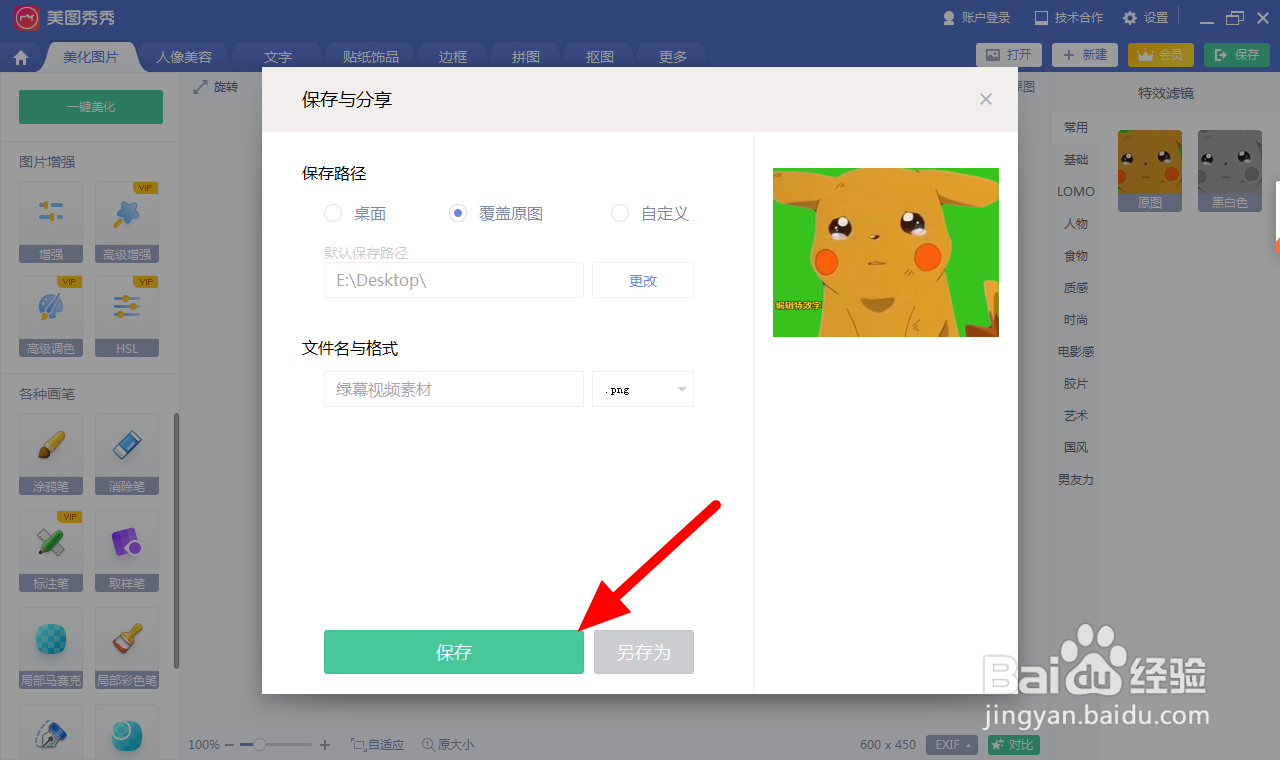Open the 更多 tools dropdown
1280x760 pixels.
(671, 57)
